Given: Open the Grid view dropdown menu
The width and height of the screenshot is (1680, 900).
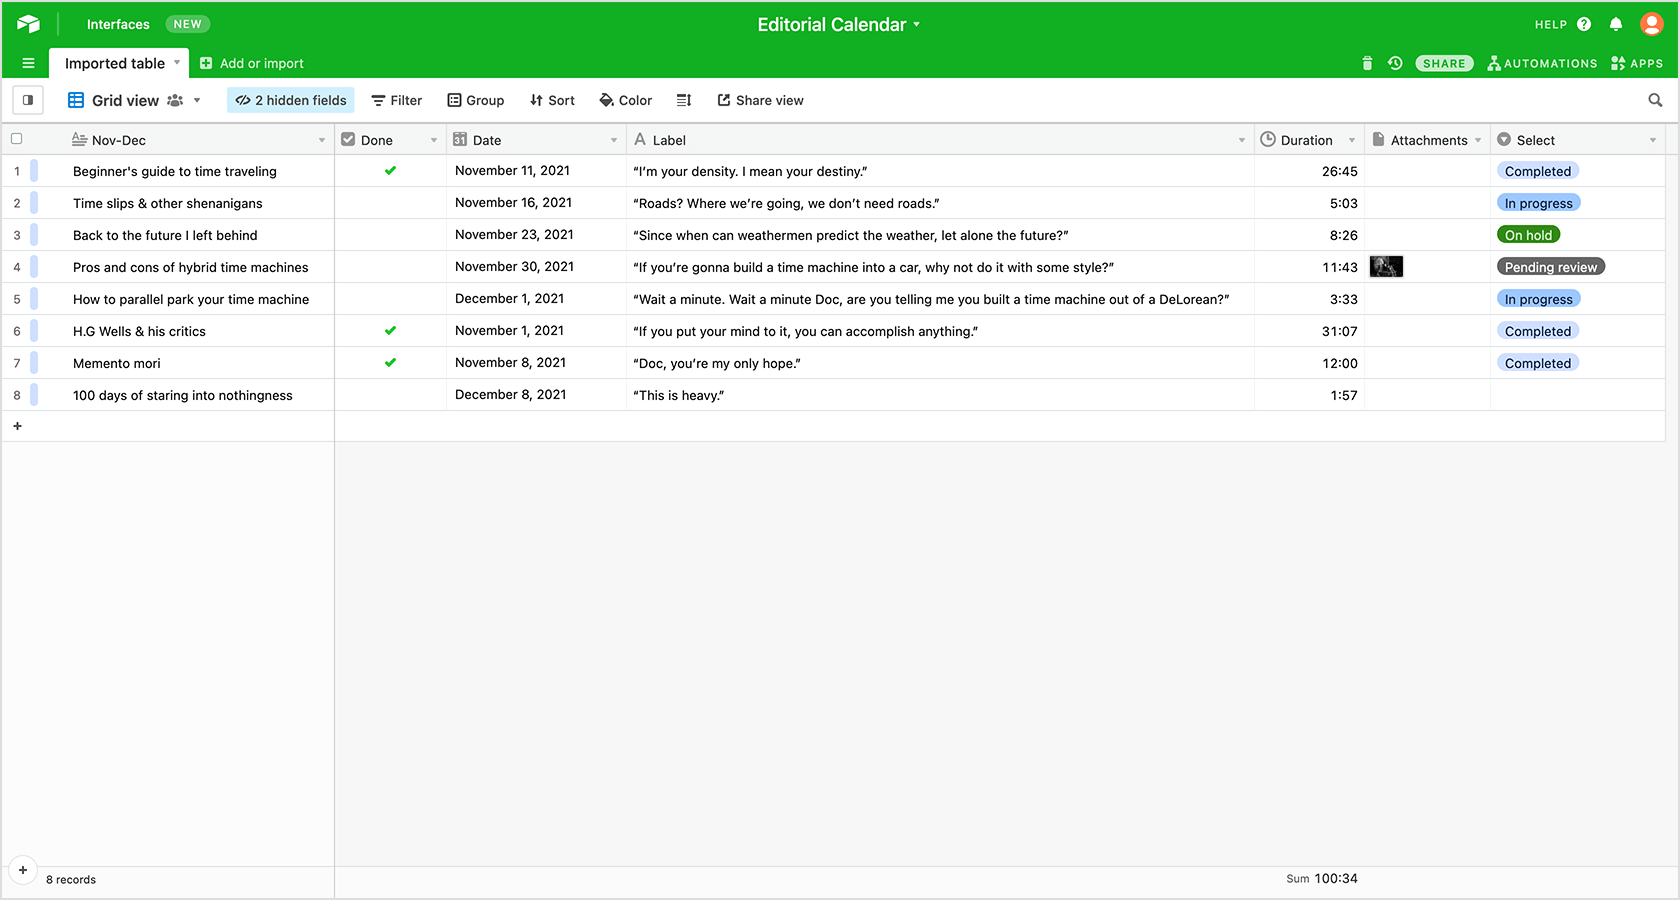Looking at the screenshot, I should pyautogui.click(x=197, y=100).
